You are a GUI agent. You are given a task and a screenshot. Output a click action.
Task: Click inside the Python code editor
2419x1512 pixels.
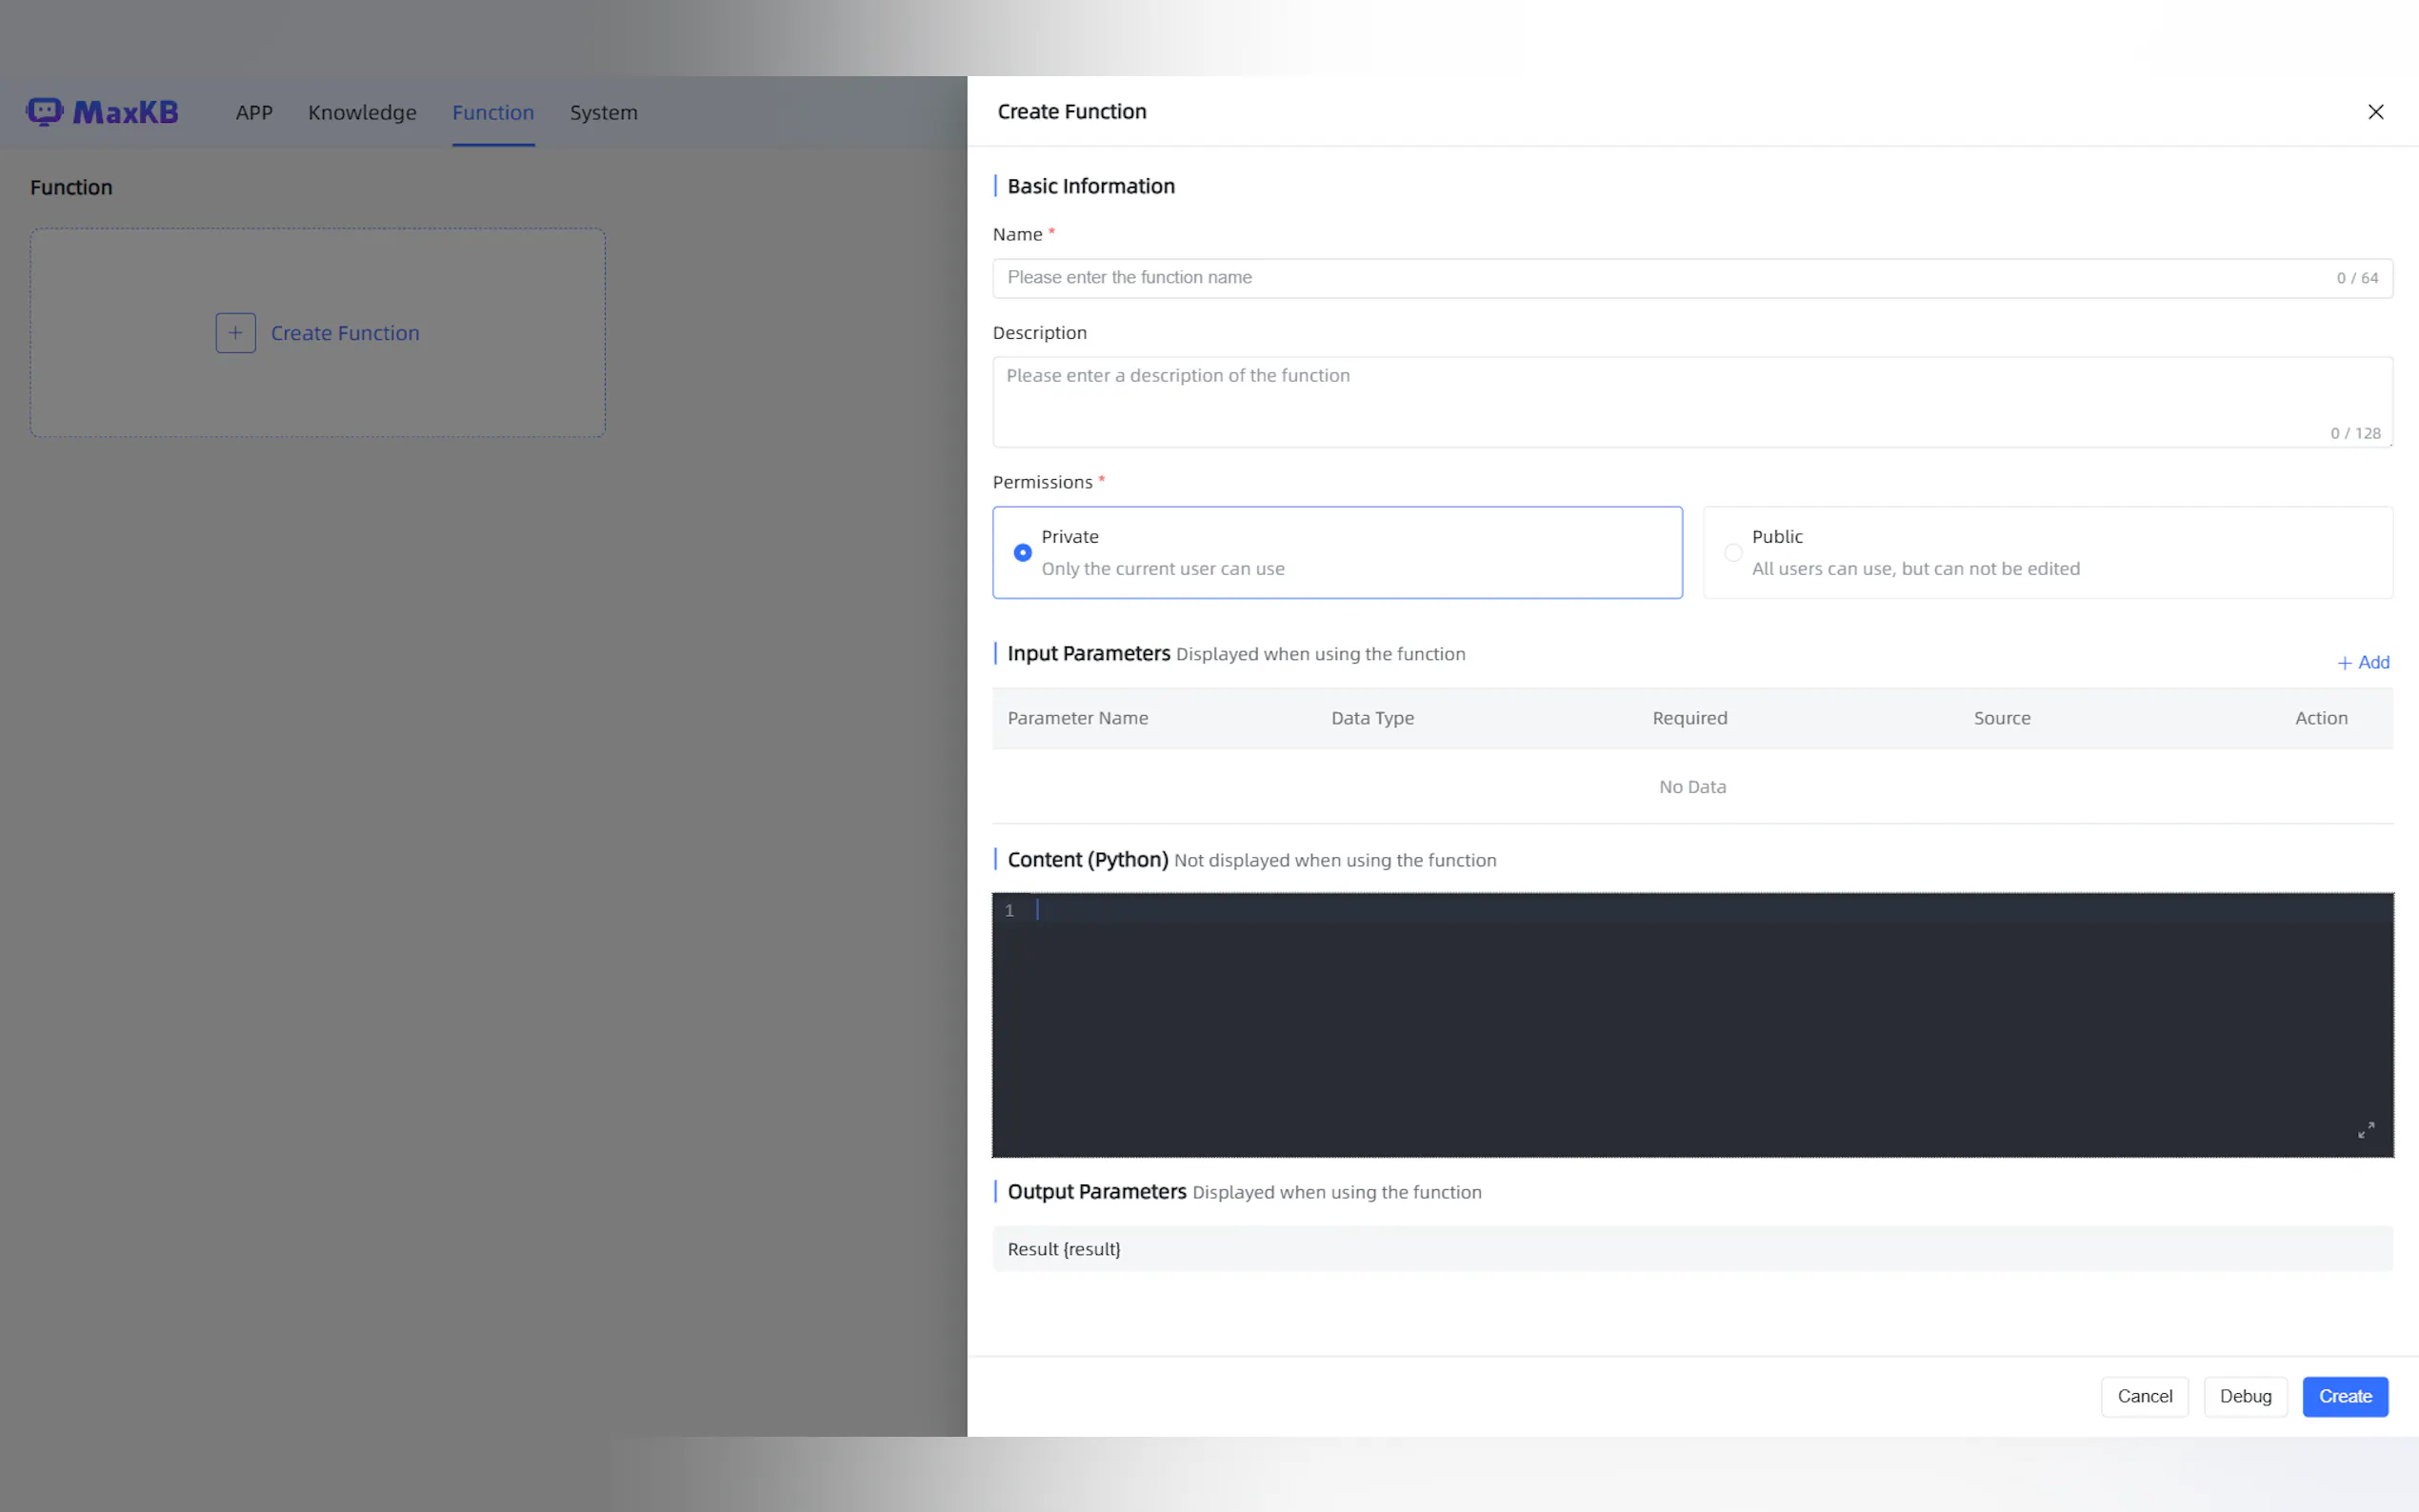point(1690,1025)
